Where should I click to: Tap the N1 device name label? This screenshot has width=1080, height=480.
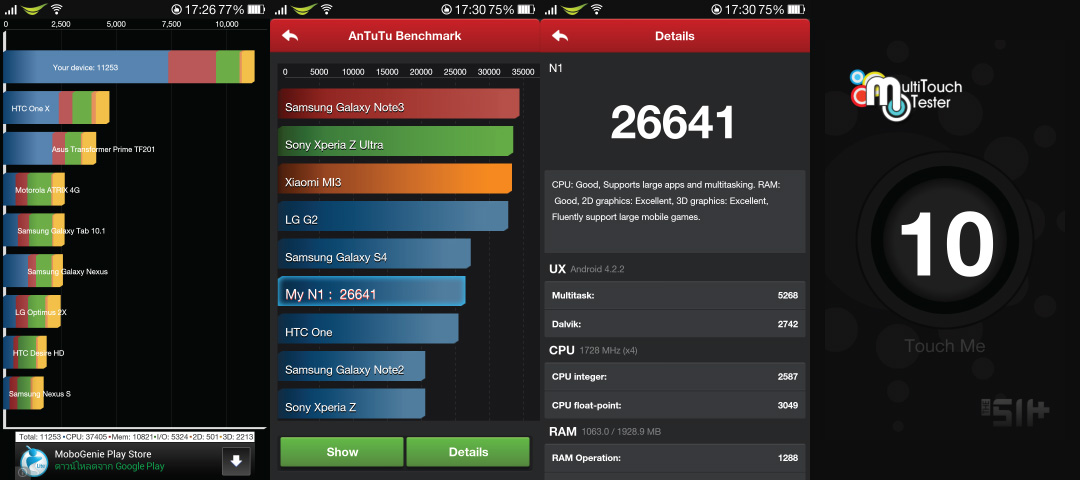click(x=556, y=68)
